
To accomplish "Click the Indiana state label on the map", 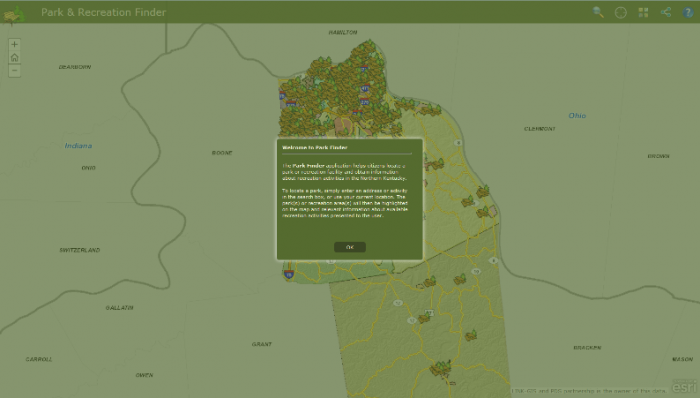I will [x=78, y=145].
